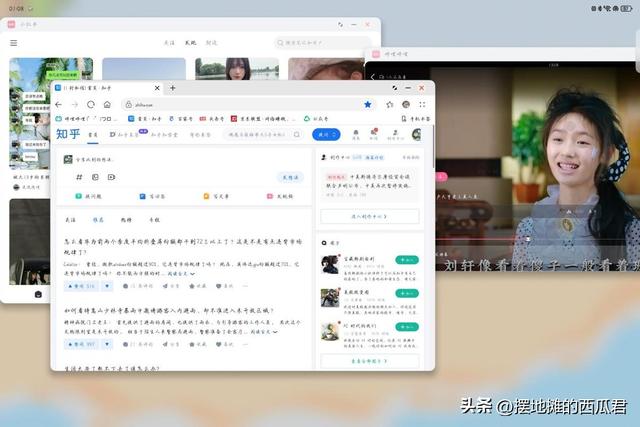The width and height of the screenshot is (640, 427).
Task: Open the green cloud-icon bookmark
Action: [316, 118]
